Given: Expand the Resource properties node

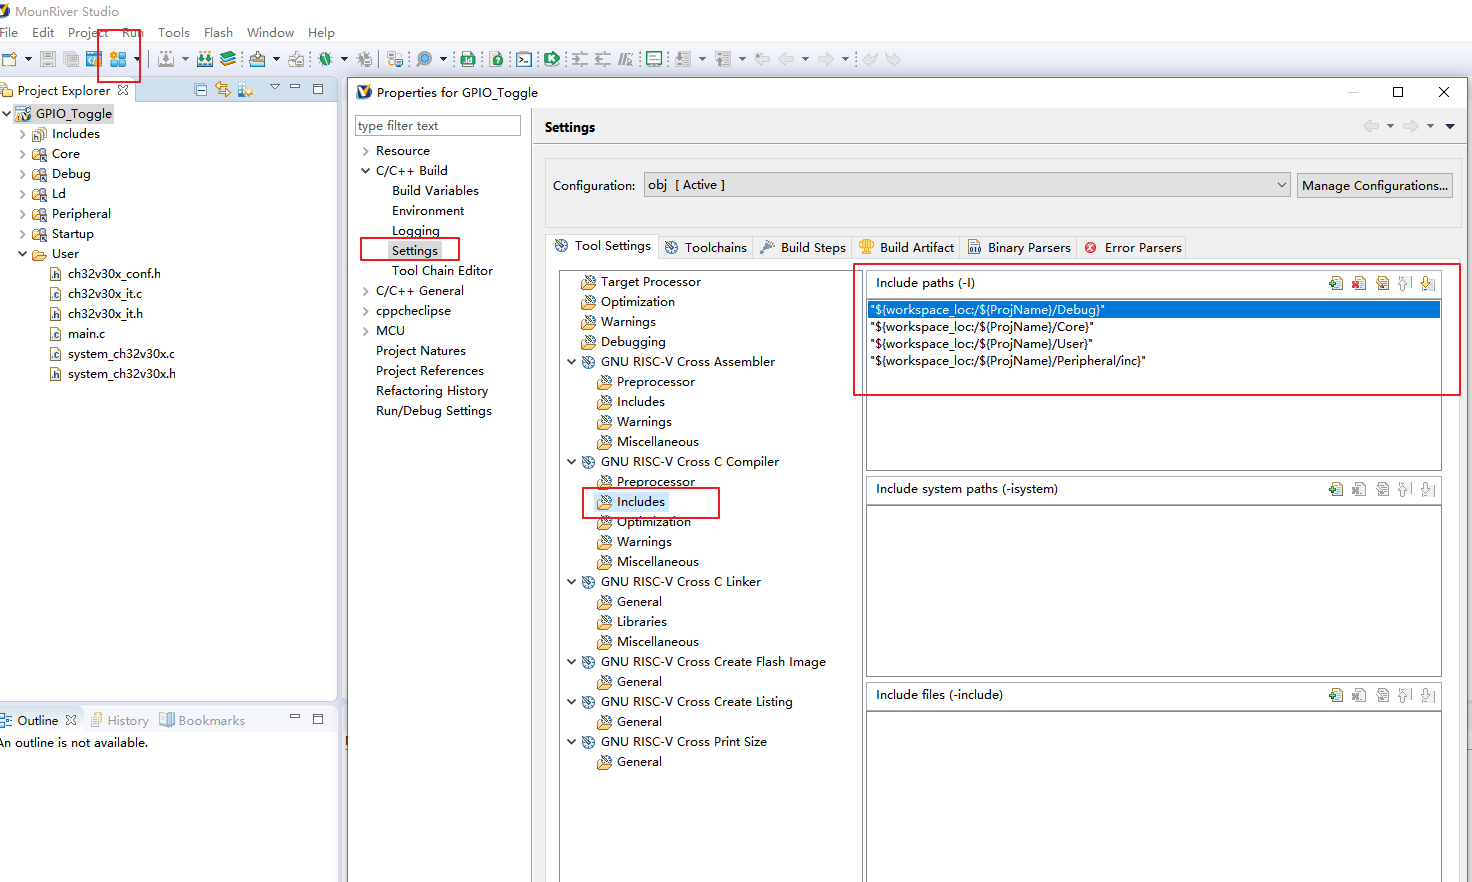Looking at the screenshot, I should (366, 151).
